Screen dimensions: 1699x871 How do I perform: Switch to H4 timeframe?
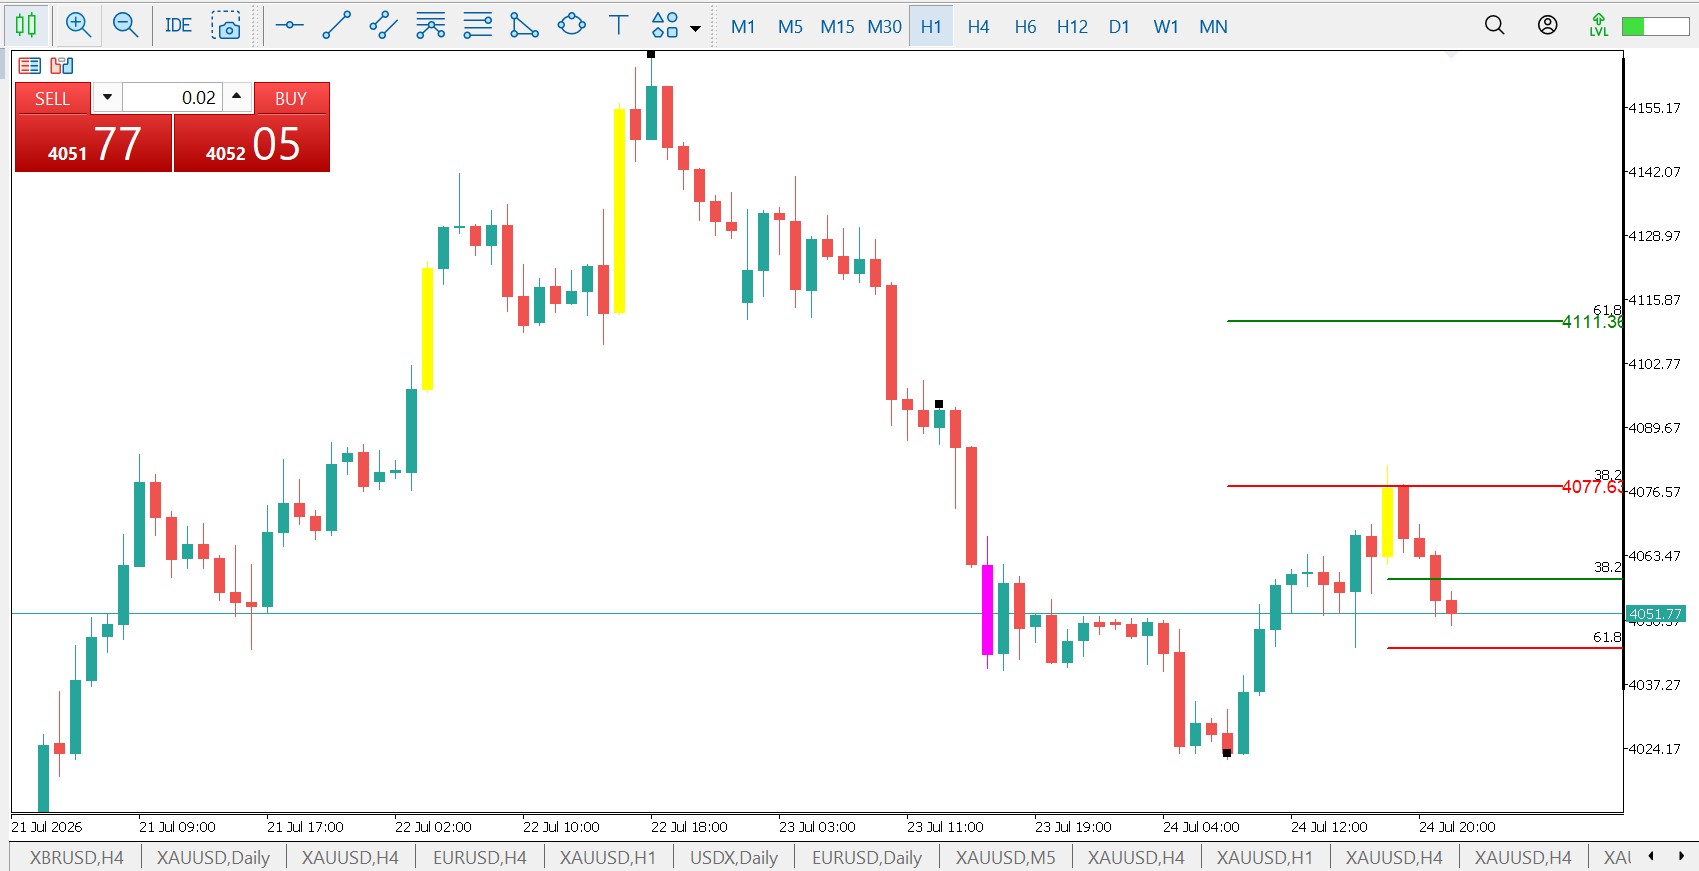978,27
